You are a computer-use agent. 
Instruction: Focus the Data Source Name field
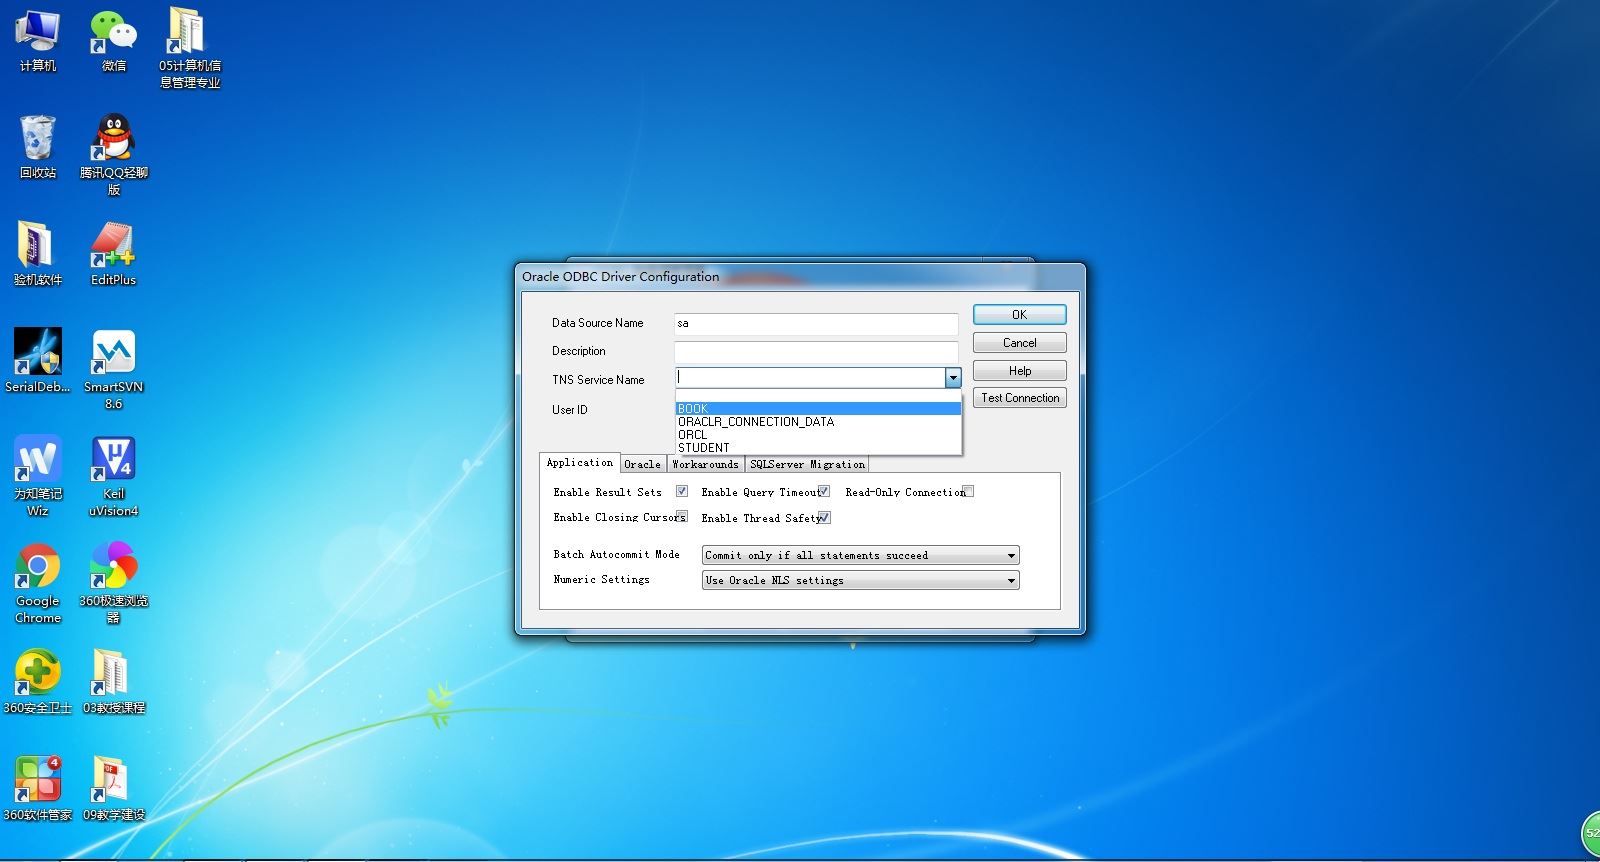[x=816, y=323]
